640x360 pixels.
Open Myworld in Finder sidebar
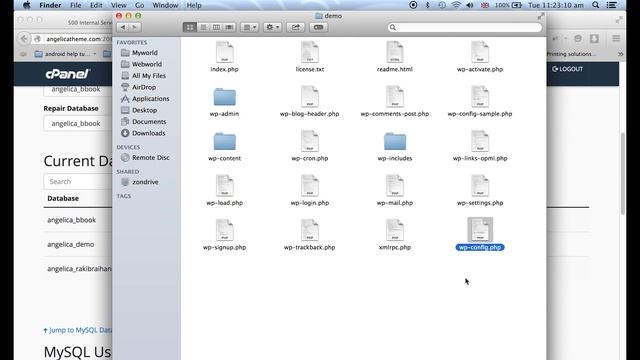(146, 53)
